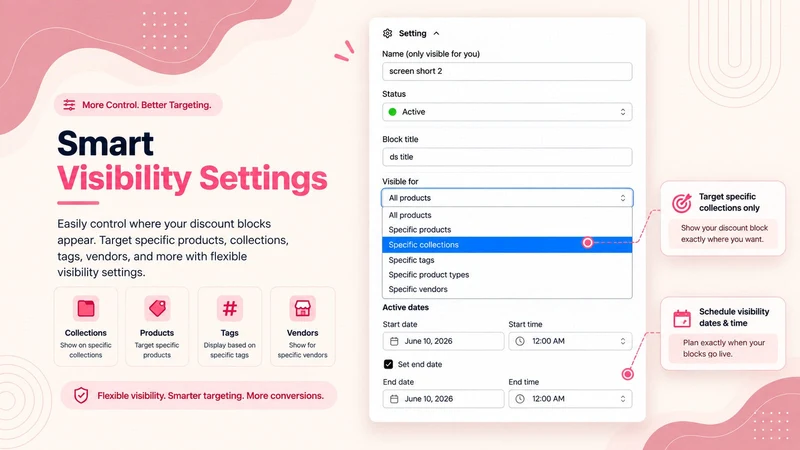Click the Tags hashtag icon

tap(230, 309)
